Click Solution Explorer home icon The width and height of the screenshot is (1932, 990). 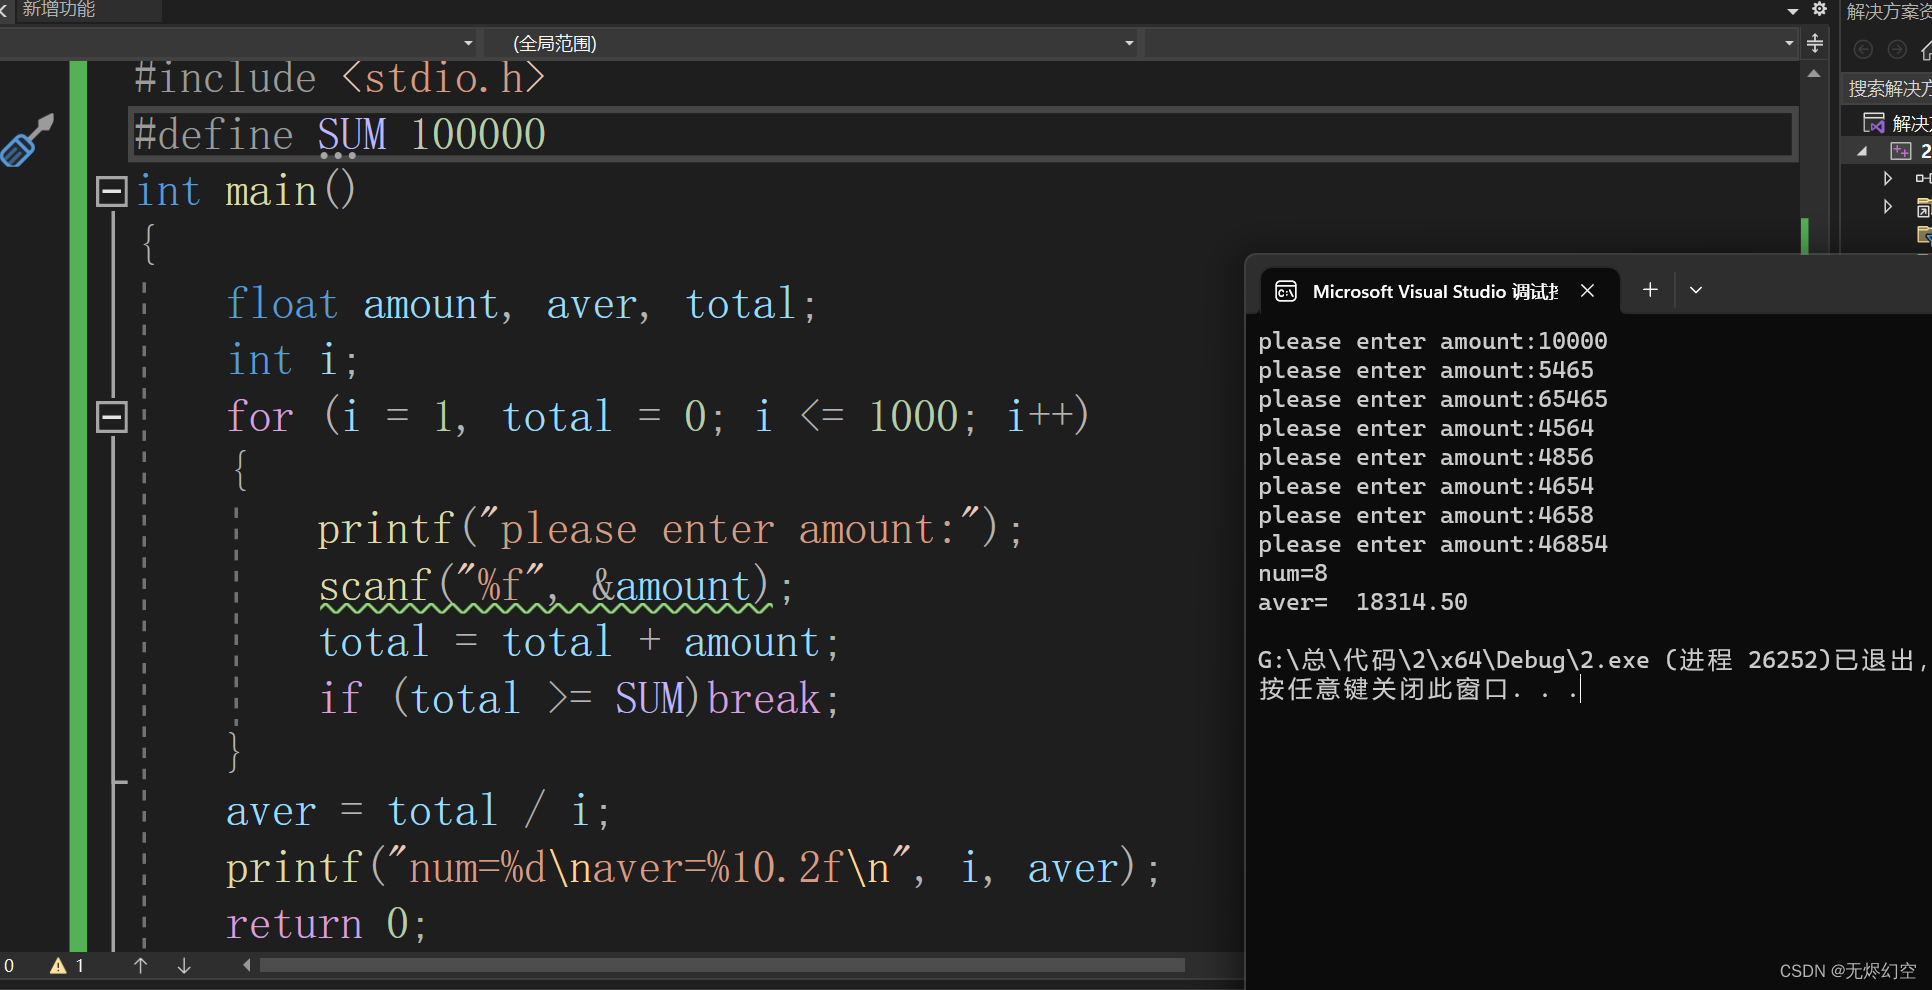(1926, 50)
